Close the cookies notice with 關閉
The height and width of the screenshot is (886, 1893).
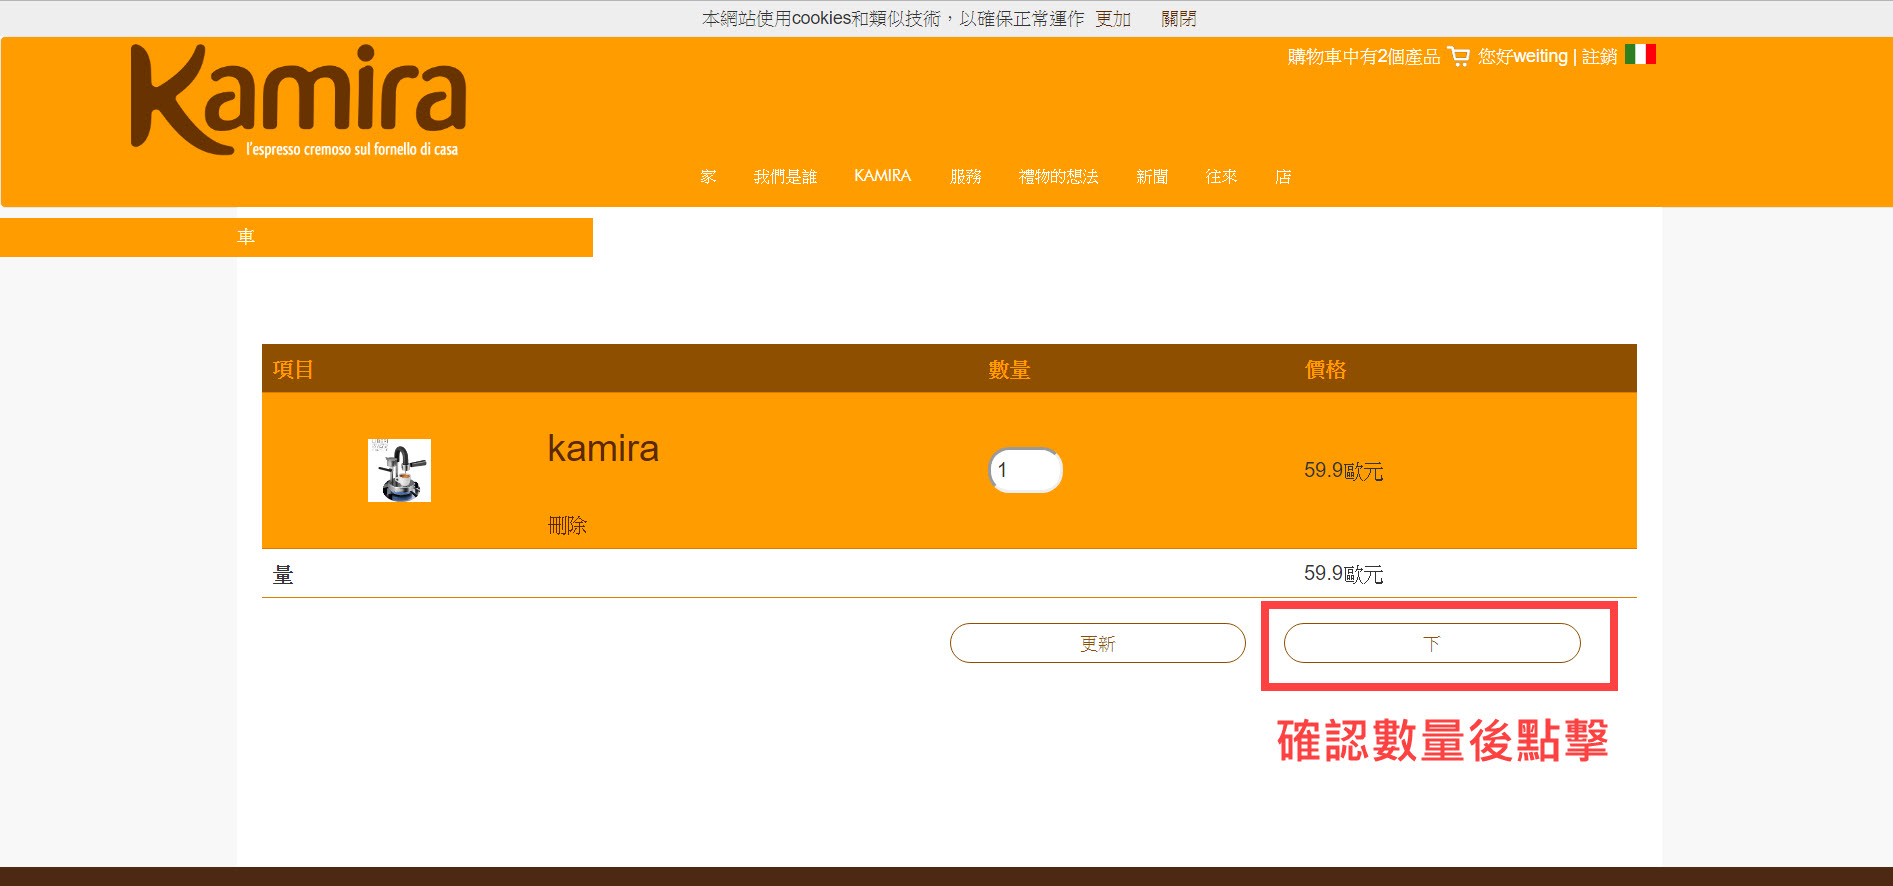pos(1178,19)
